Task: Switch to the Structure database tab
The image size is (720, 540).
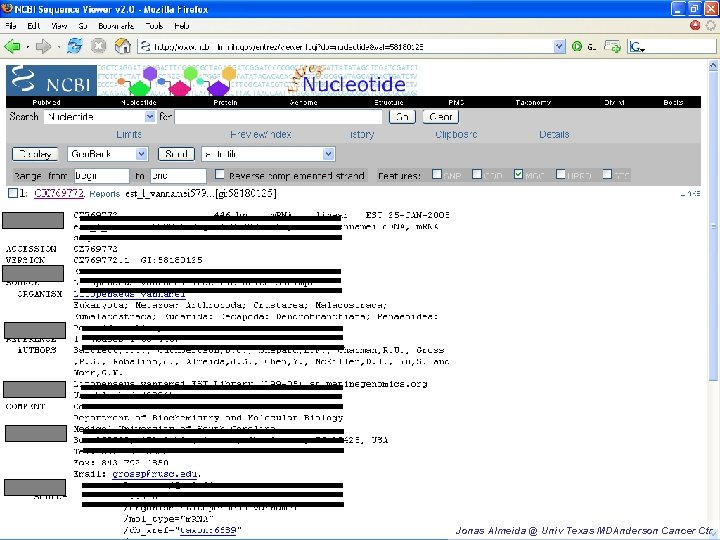Action: point(389,102)
